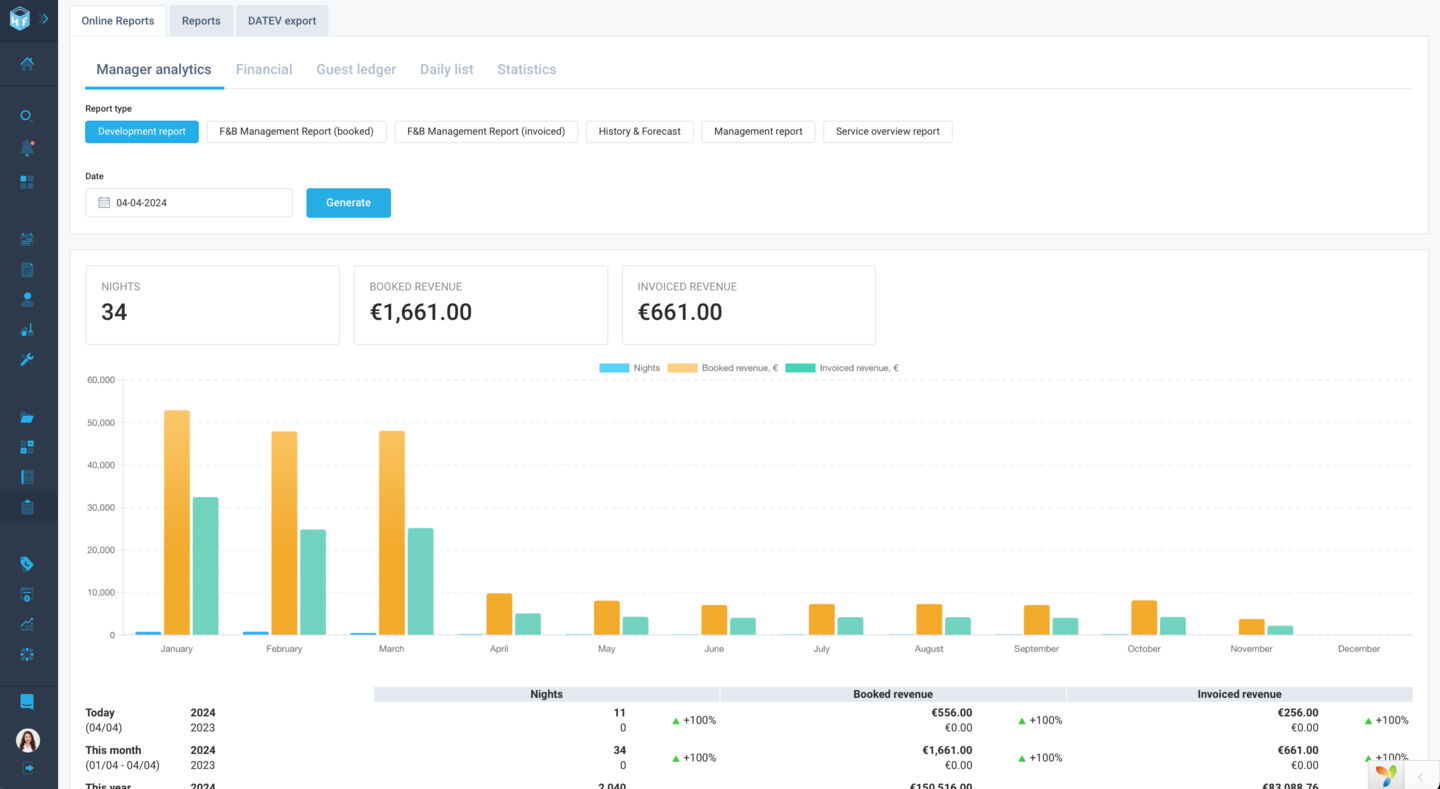Open the search magnifier icon
The height and width of the screenshot is (789, 1440).
click(27, 116)
